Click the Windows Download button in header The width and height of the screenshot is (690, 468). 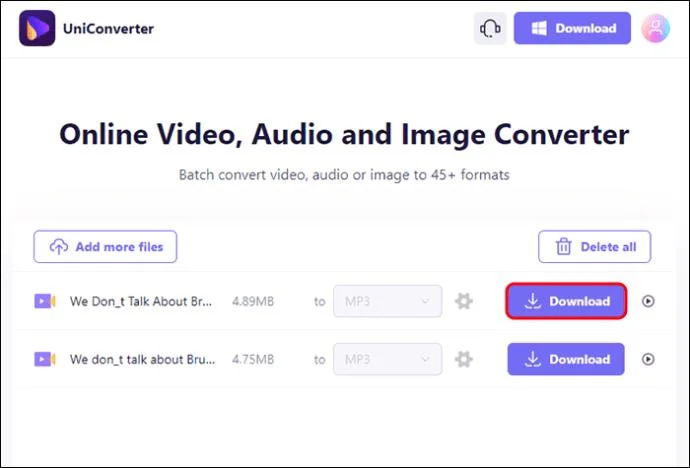pos(572,28)
